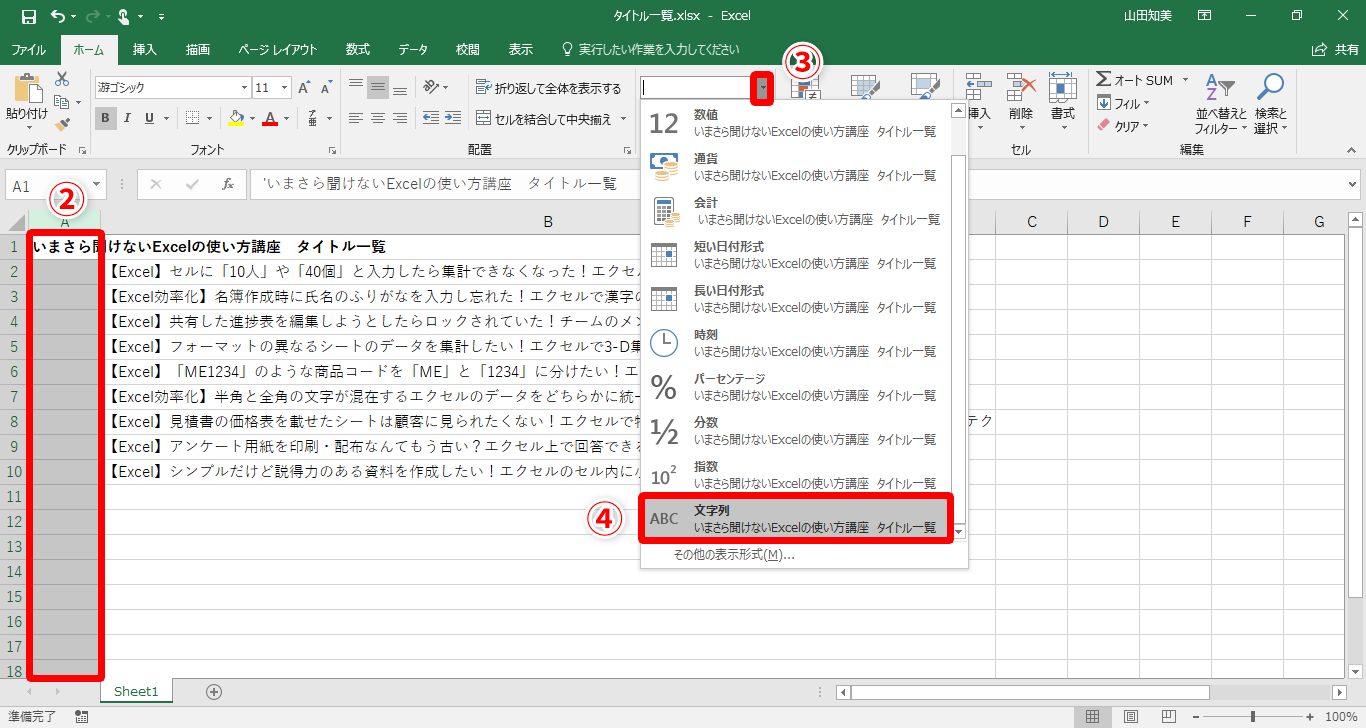Click the 実行したい作業を入力してください search box
The image size is (1366, 728).
pos(650,49)
